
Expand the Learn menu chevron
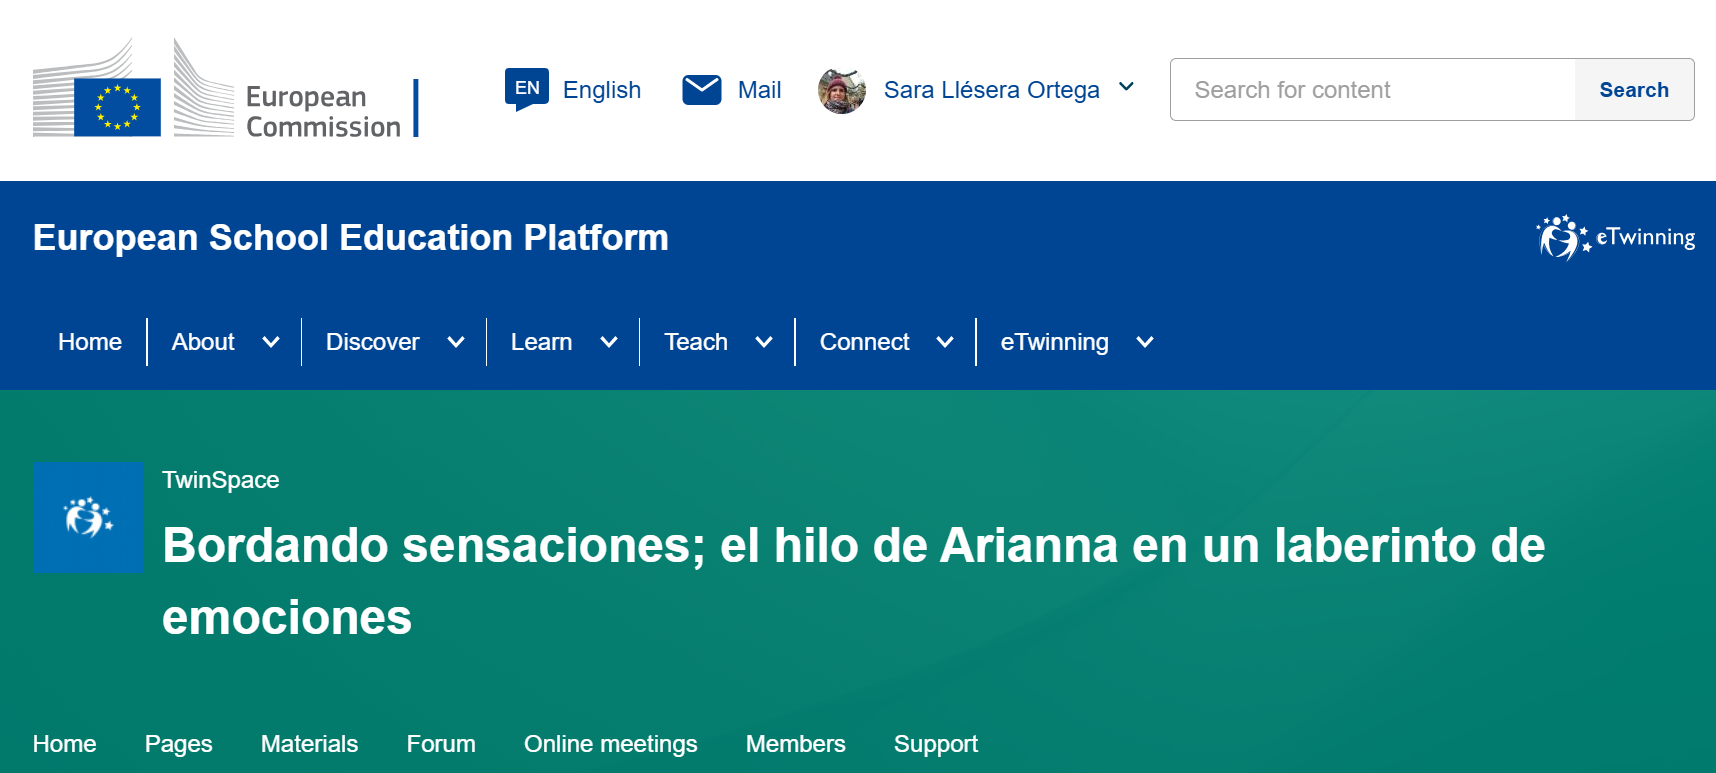(609, 342)
